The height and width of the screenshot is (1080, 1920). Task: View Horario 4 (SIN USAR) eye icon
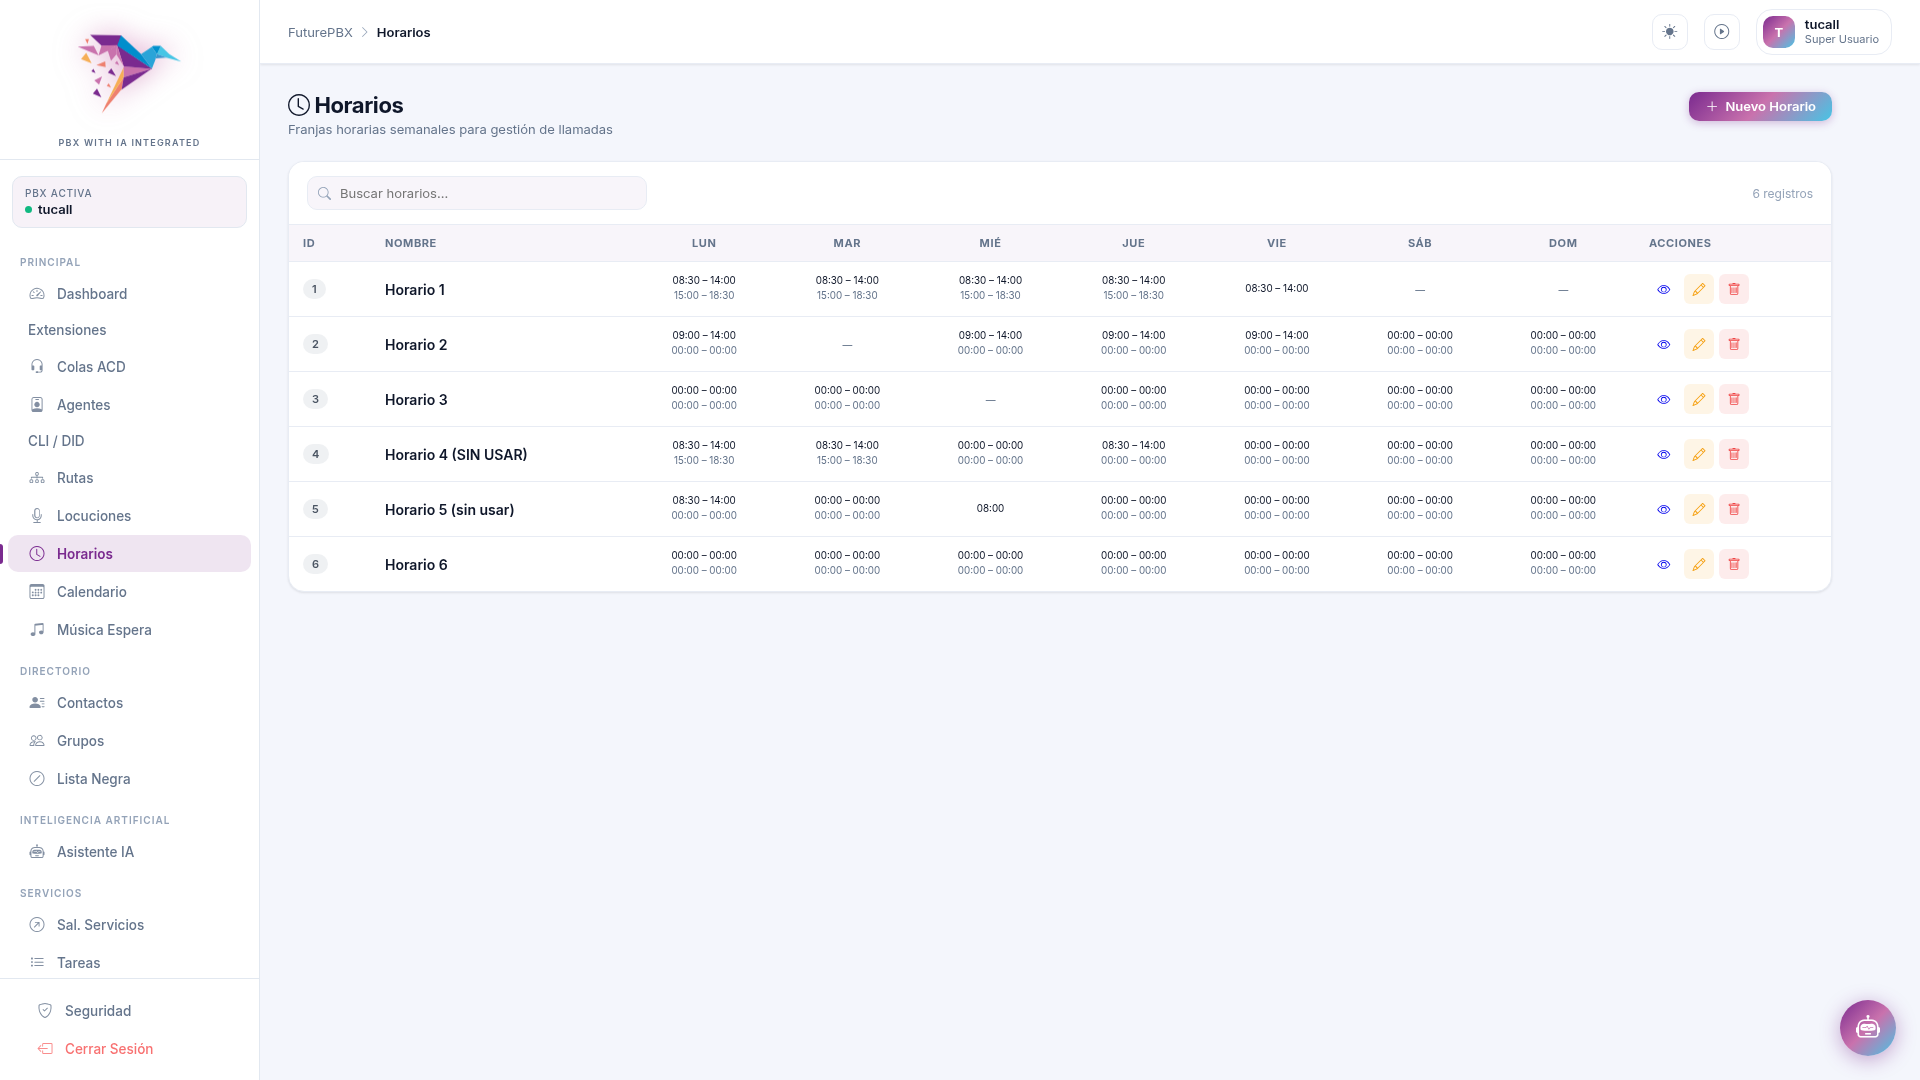1663,454
